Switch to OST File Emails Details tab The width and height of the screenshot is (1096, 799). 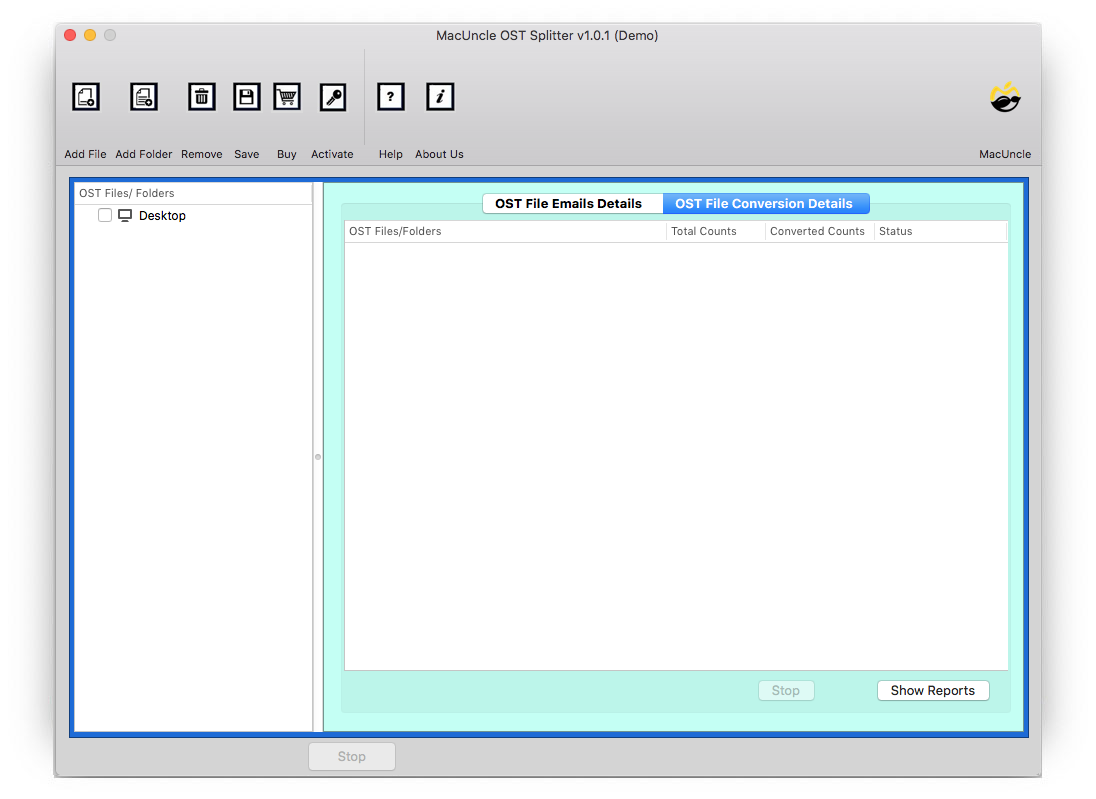tap(568, 204)
